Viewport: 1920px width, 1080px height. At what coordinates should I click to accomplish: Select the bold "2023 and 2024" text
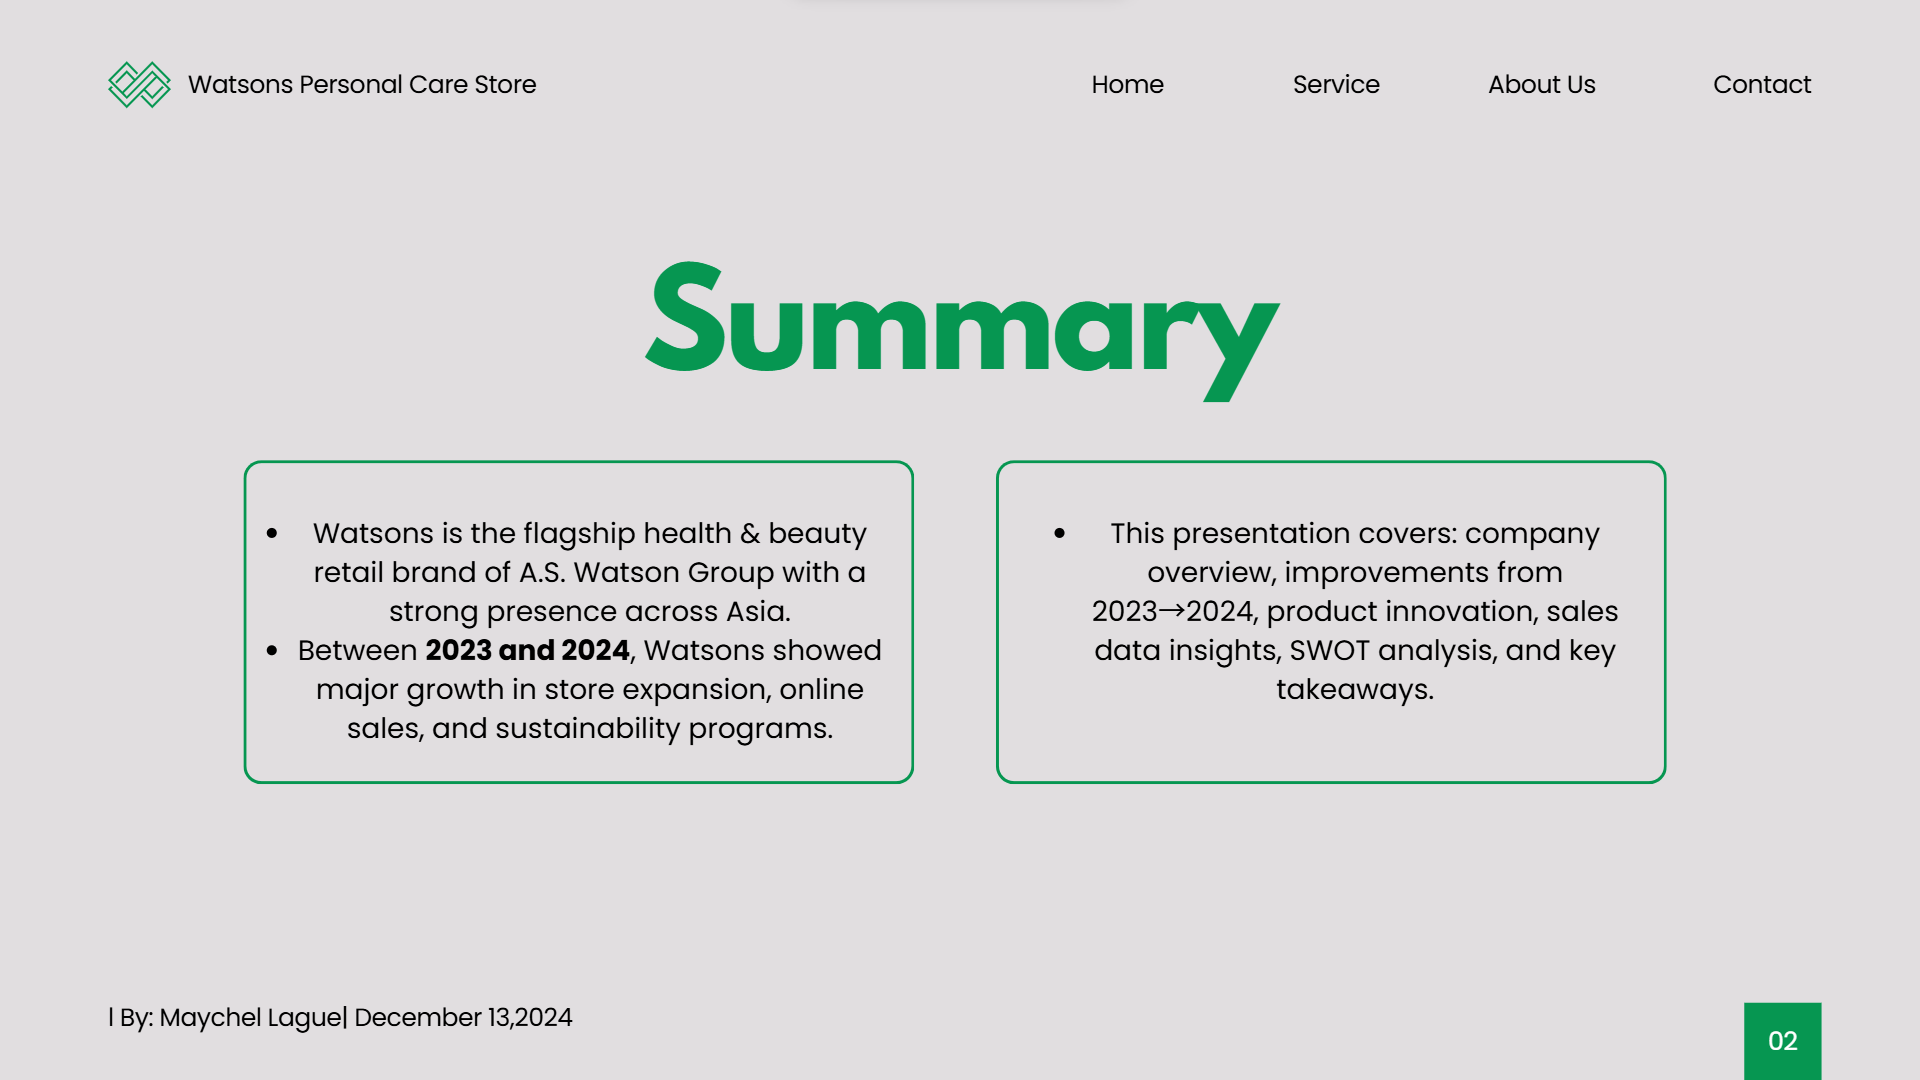tap(527, 651)
